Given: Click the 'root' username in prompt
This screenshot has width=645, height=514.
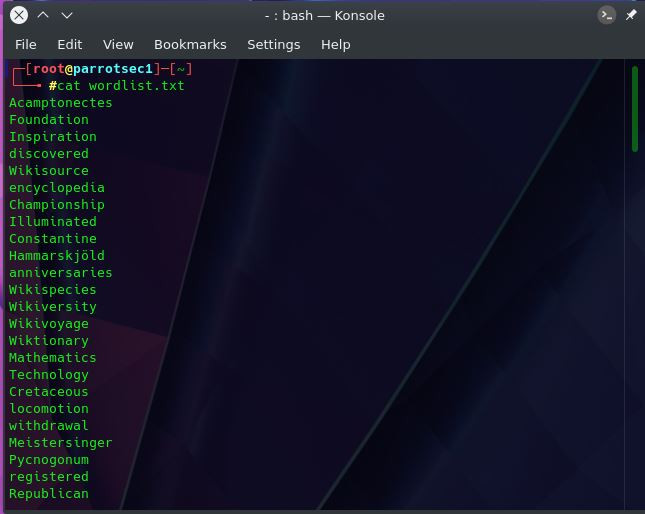Looking at the screenshot, I should 49,69.
